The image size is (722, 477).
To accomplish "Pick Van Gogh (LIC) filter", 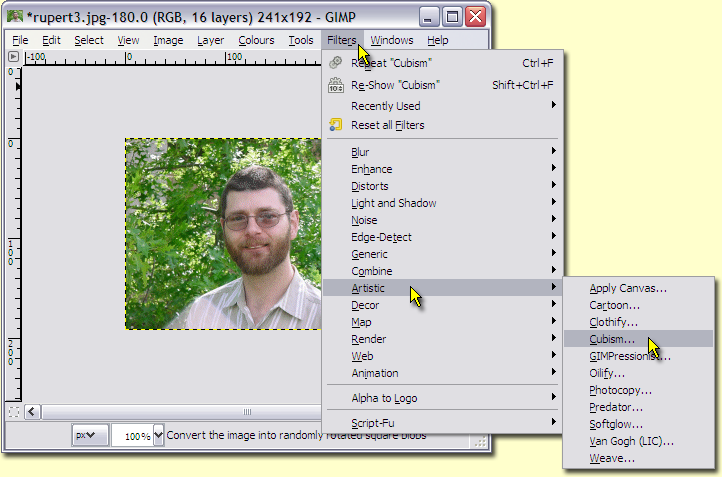I will [x=631, y=441].
